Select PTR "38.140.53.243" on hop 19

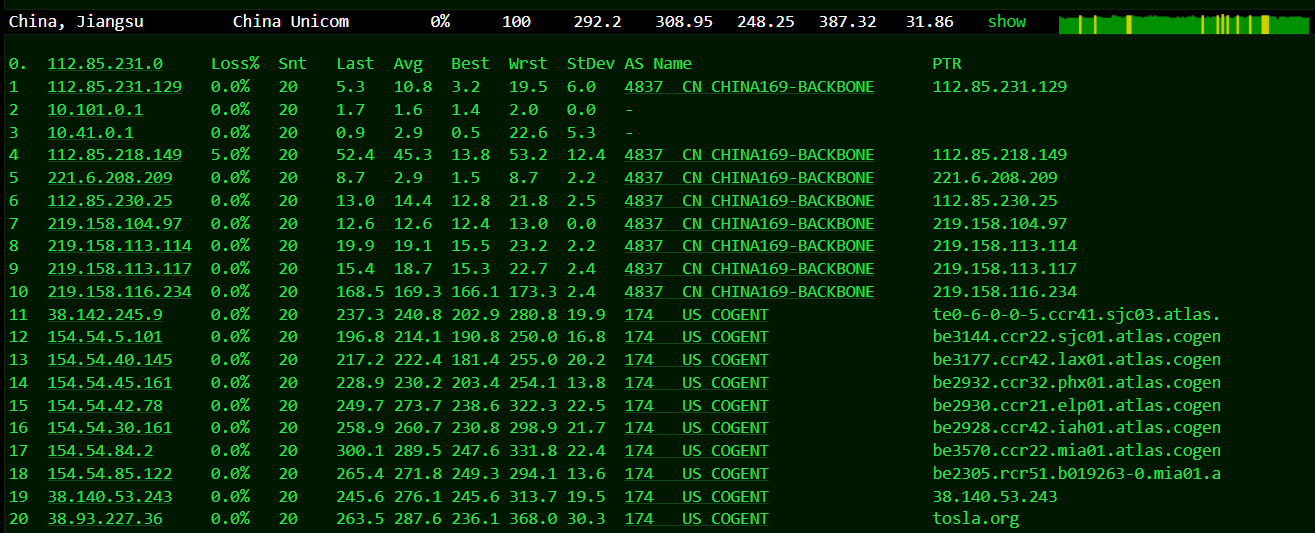click(x=995, y=497)
